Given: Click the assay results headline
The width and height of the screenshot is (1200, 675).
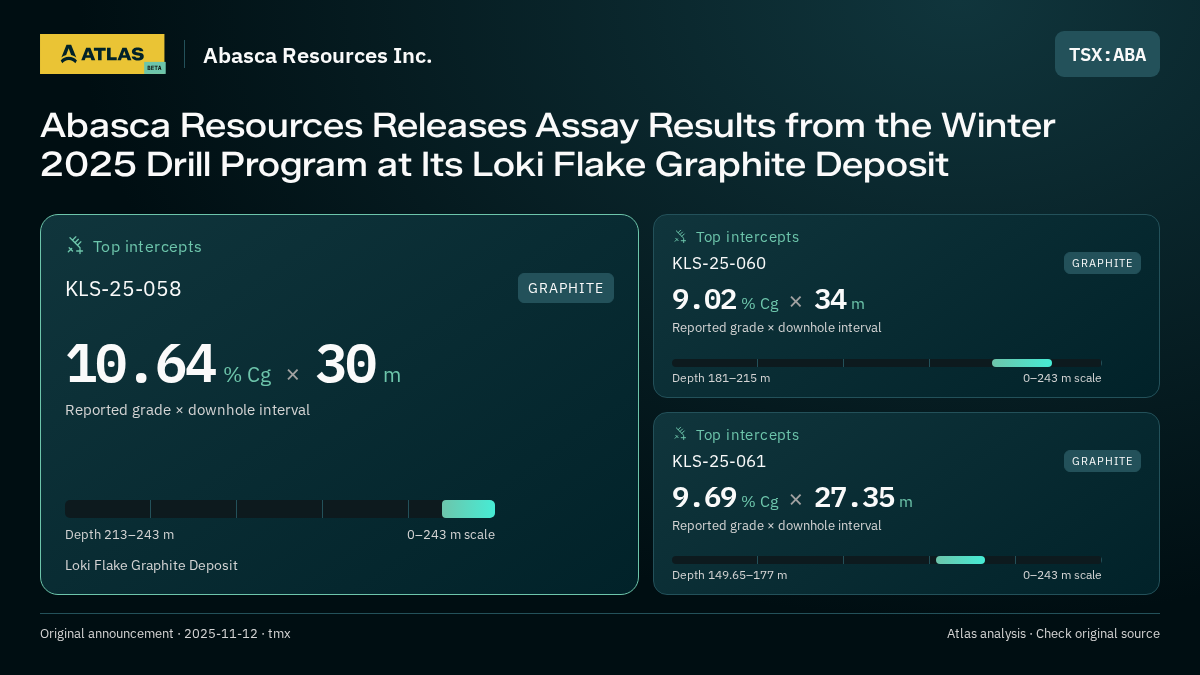Looking at the screenshot, I should [548, 145].
